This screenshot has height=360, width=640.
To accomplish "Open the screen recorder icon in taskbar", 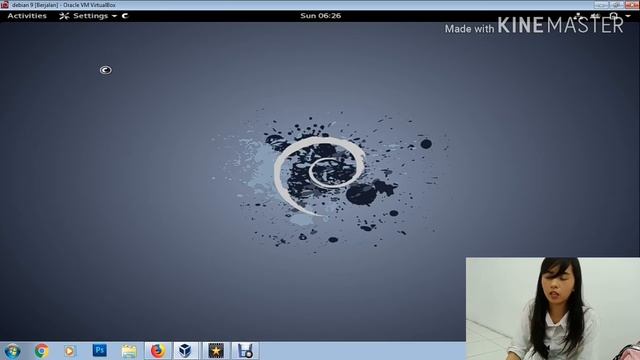I will [245, 351].
